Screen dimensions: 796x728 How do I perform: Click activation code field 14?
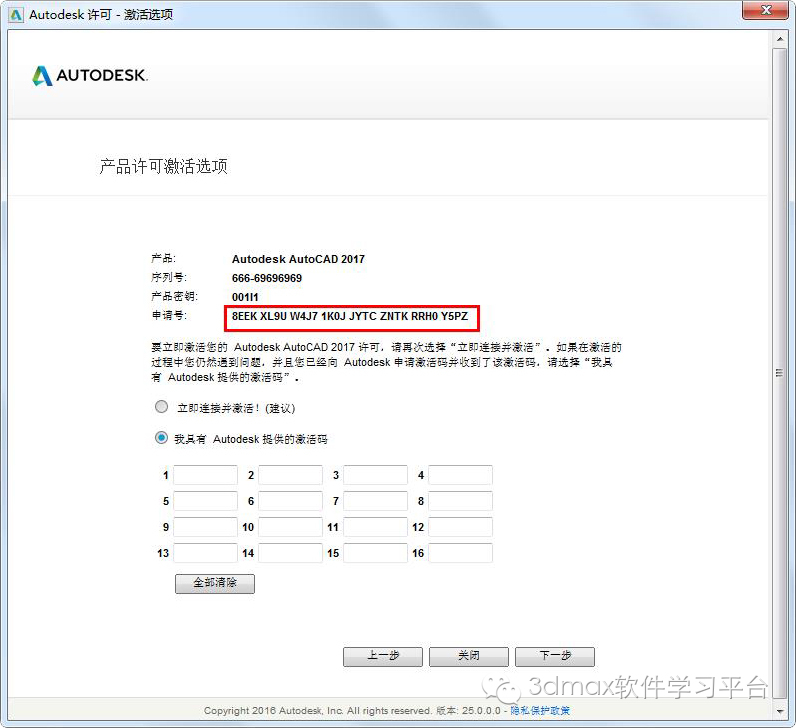pos(290,553)
